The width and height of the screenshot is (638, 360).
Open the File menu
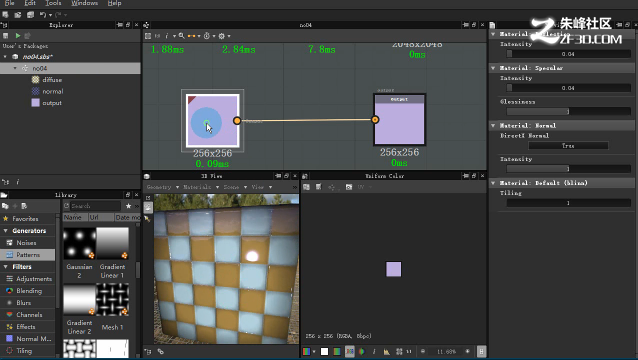click(9, 3)
